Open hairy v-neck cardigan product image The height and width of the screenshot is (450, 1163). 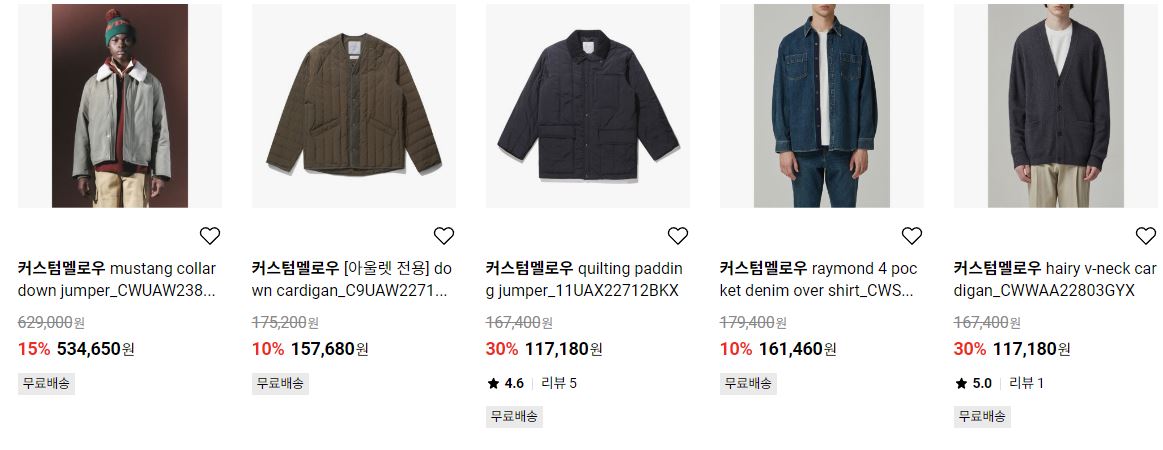point(1056,106)
